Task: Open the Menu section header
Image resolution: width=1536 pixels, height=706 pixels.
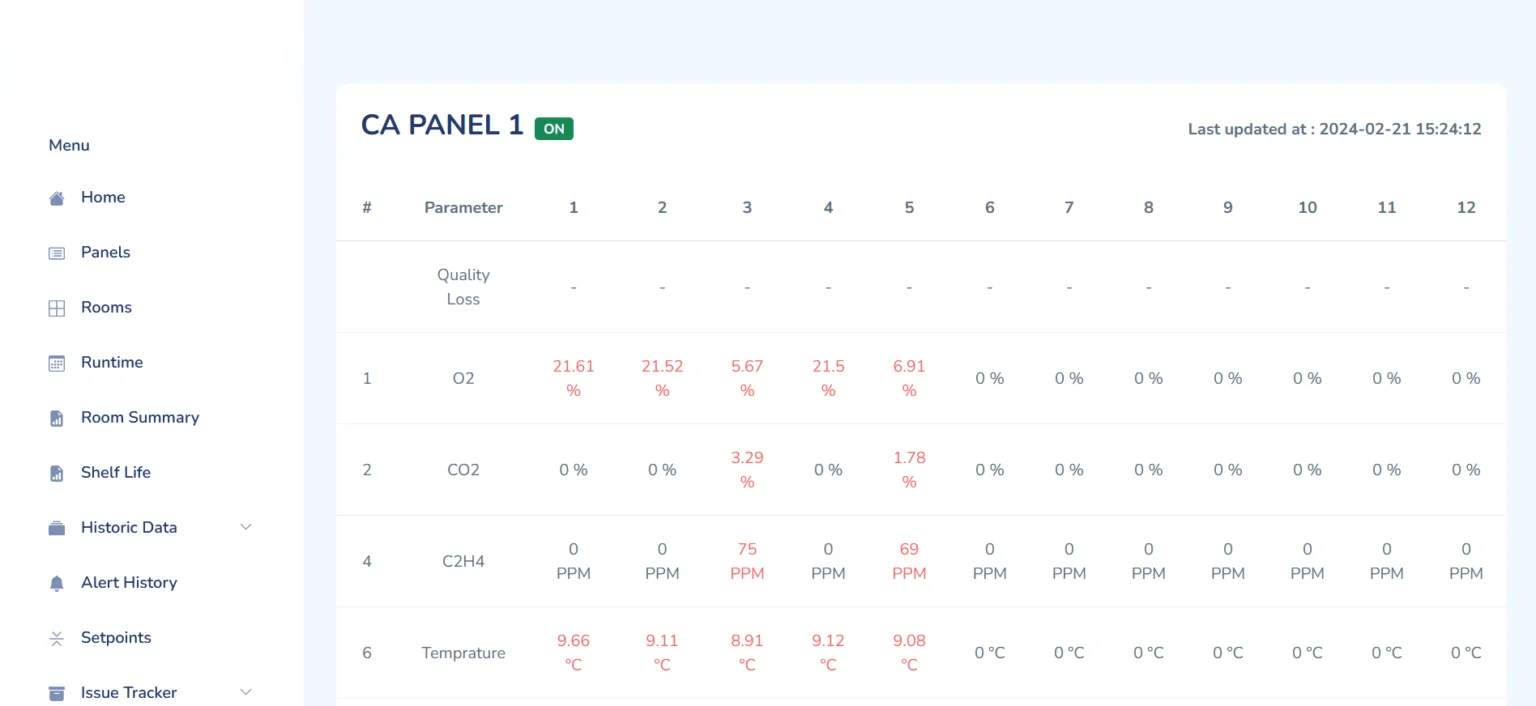Action: tap(68, 145)
